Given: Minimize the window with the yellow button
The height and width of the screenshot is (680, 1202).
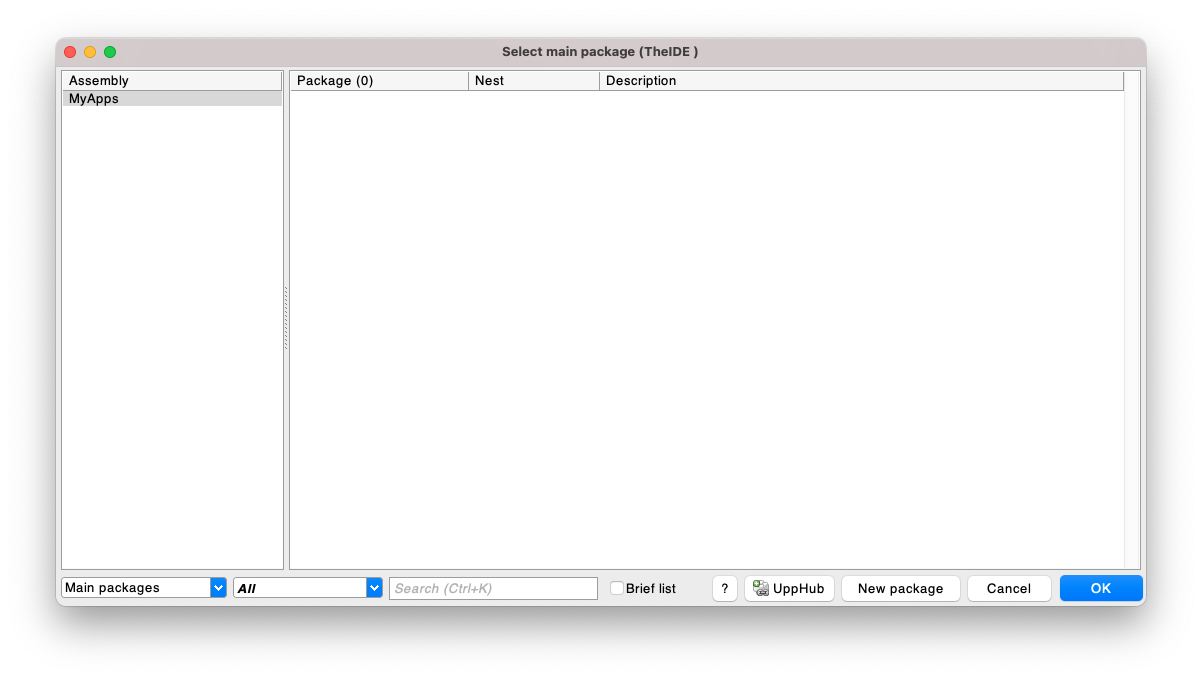Looking at the screenshot, I should pos(90,52).
